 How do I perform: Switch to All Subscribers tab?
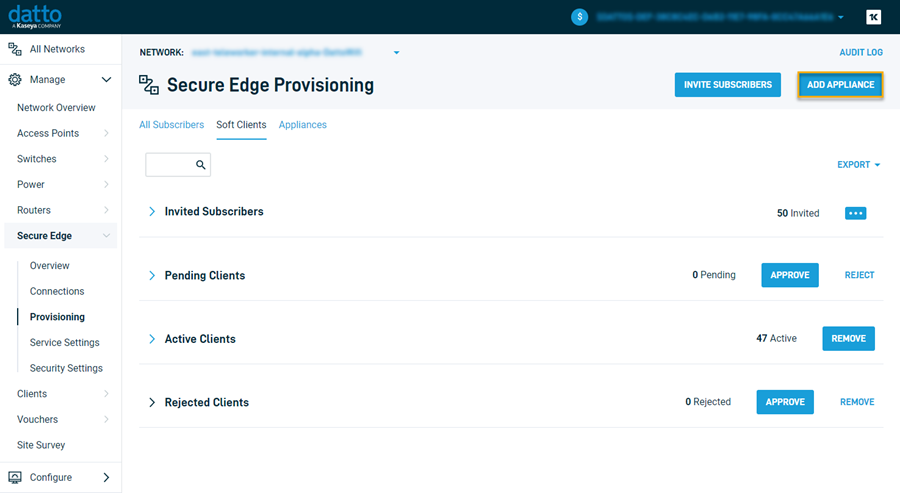[x=172, y=125]
